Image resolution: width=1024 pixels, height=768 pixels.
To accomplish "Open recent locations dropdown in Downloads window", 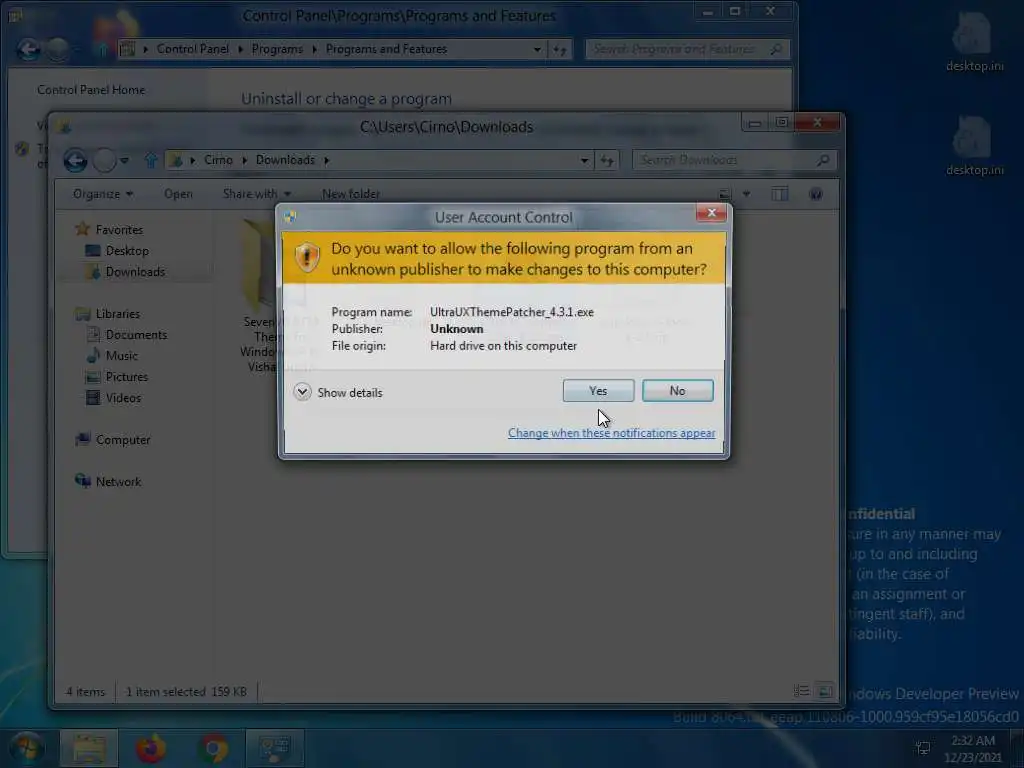I will 124,160.
